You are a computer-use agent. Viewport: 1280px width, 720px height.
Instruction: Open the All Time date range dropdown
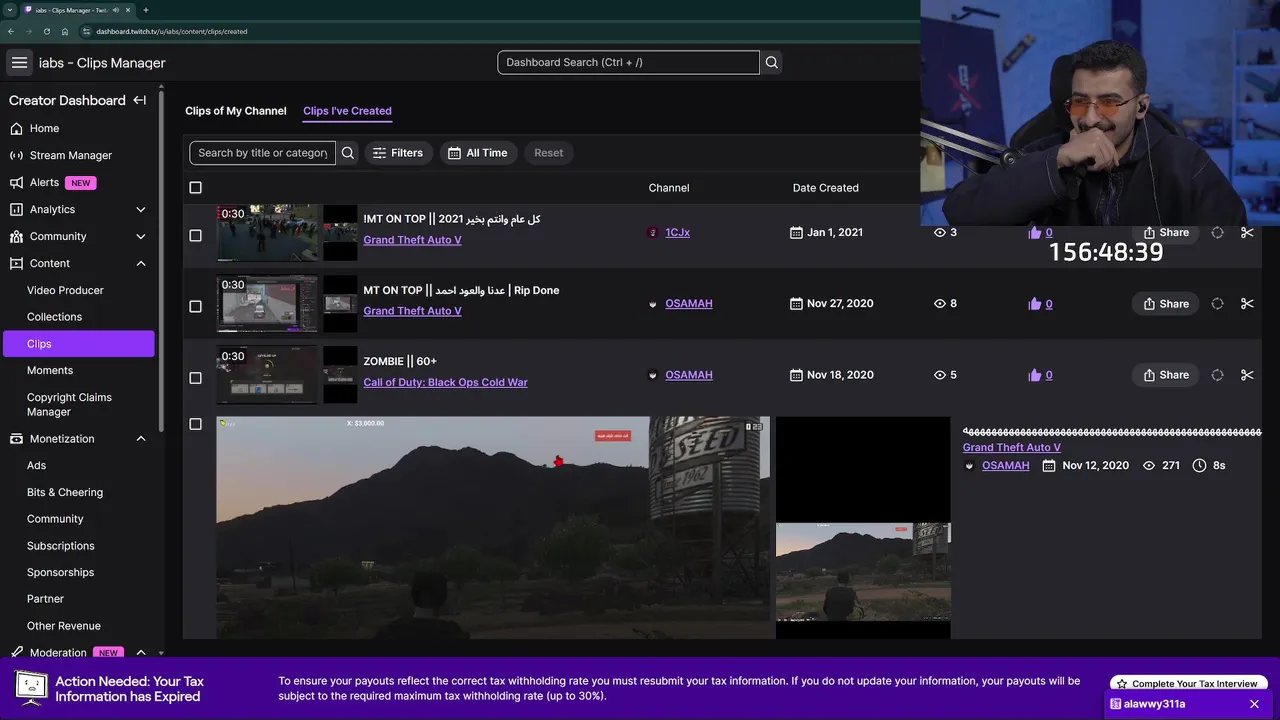pyautogui.click(x=478, y=153)
